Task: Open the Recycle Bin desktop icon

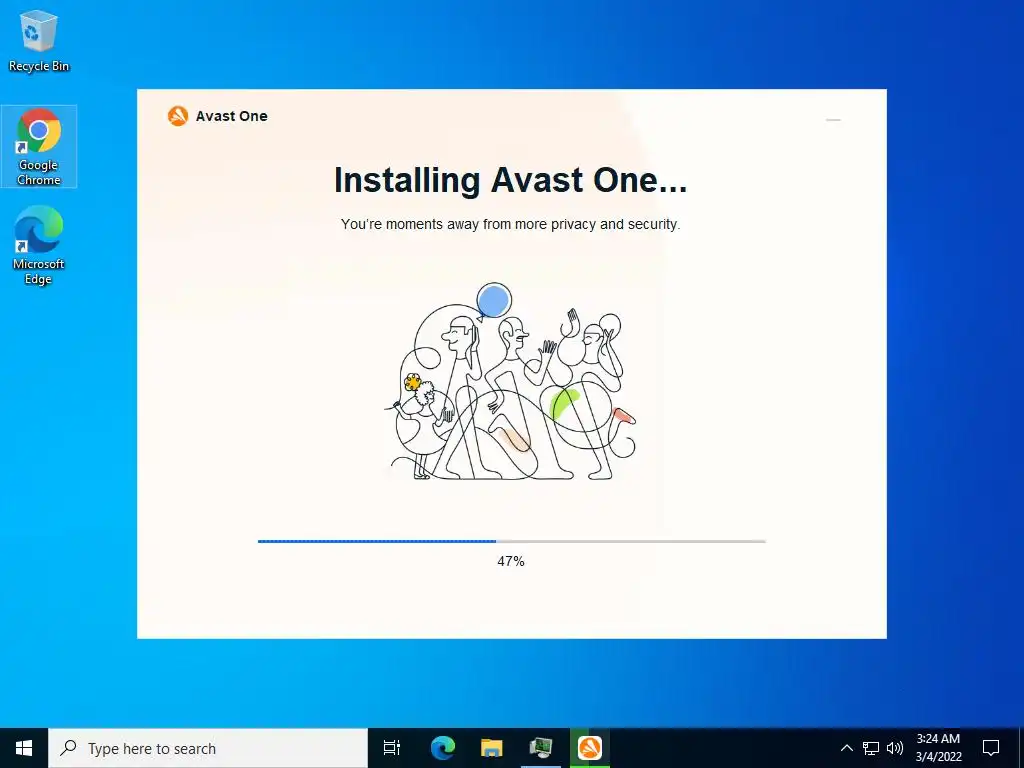Action: (x=39, y=40)
